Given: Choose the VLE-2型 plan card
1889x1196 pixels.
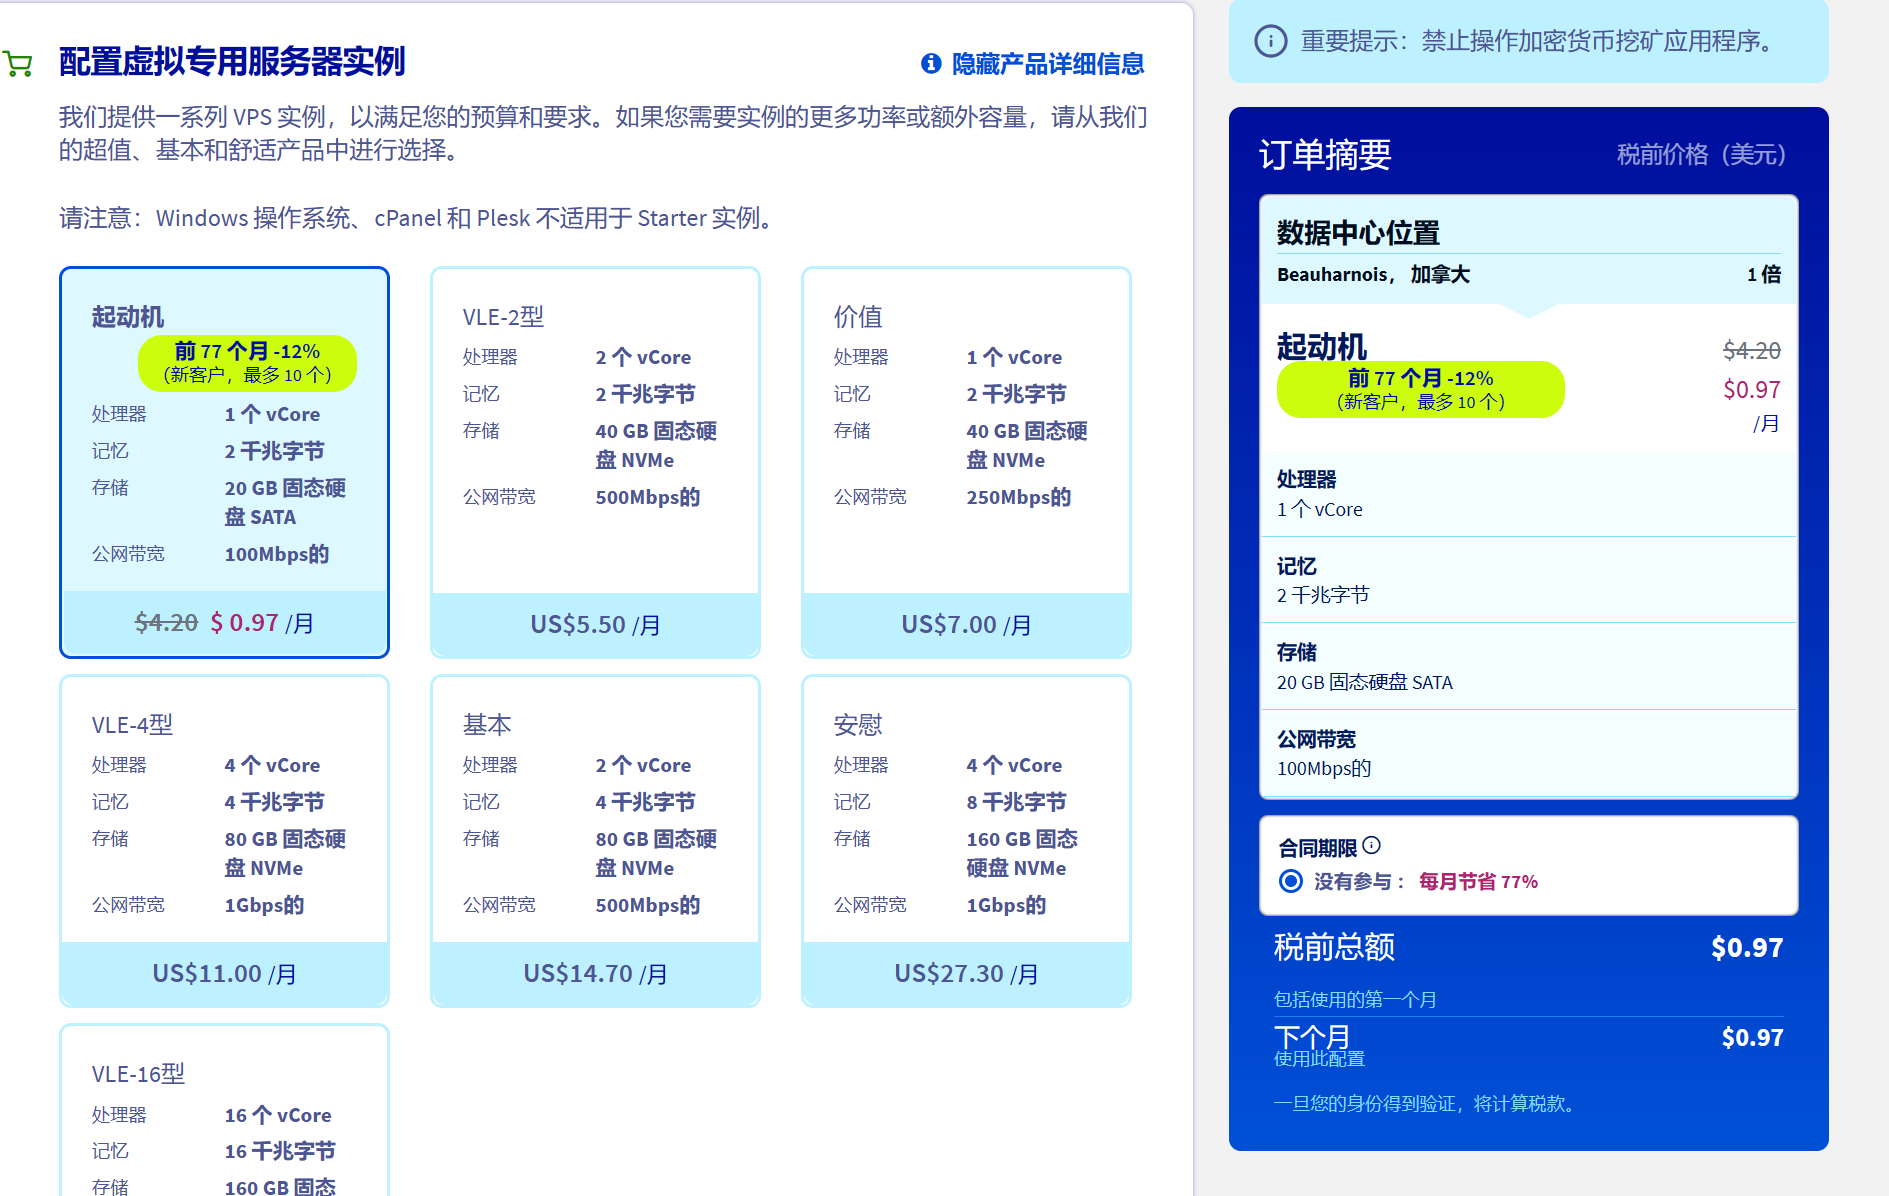Looking at the screenshot, I should [595, 440].
